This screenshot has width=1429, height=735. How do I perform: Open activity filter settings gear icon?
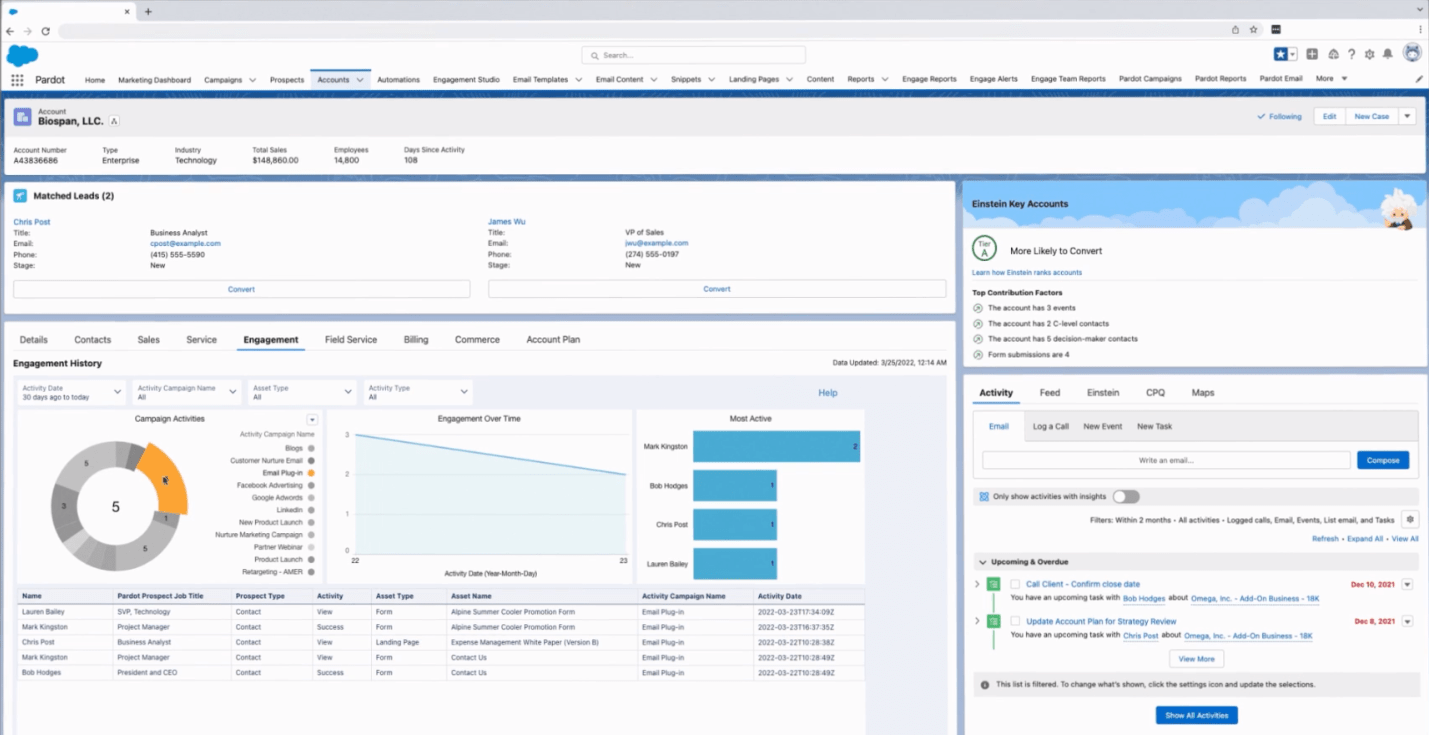pos(1410,520)
